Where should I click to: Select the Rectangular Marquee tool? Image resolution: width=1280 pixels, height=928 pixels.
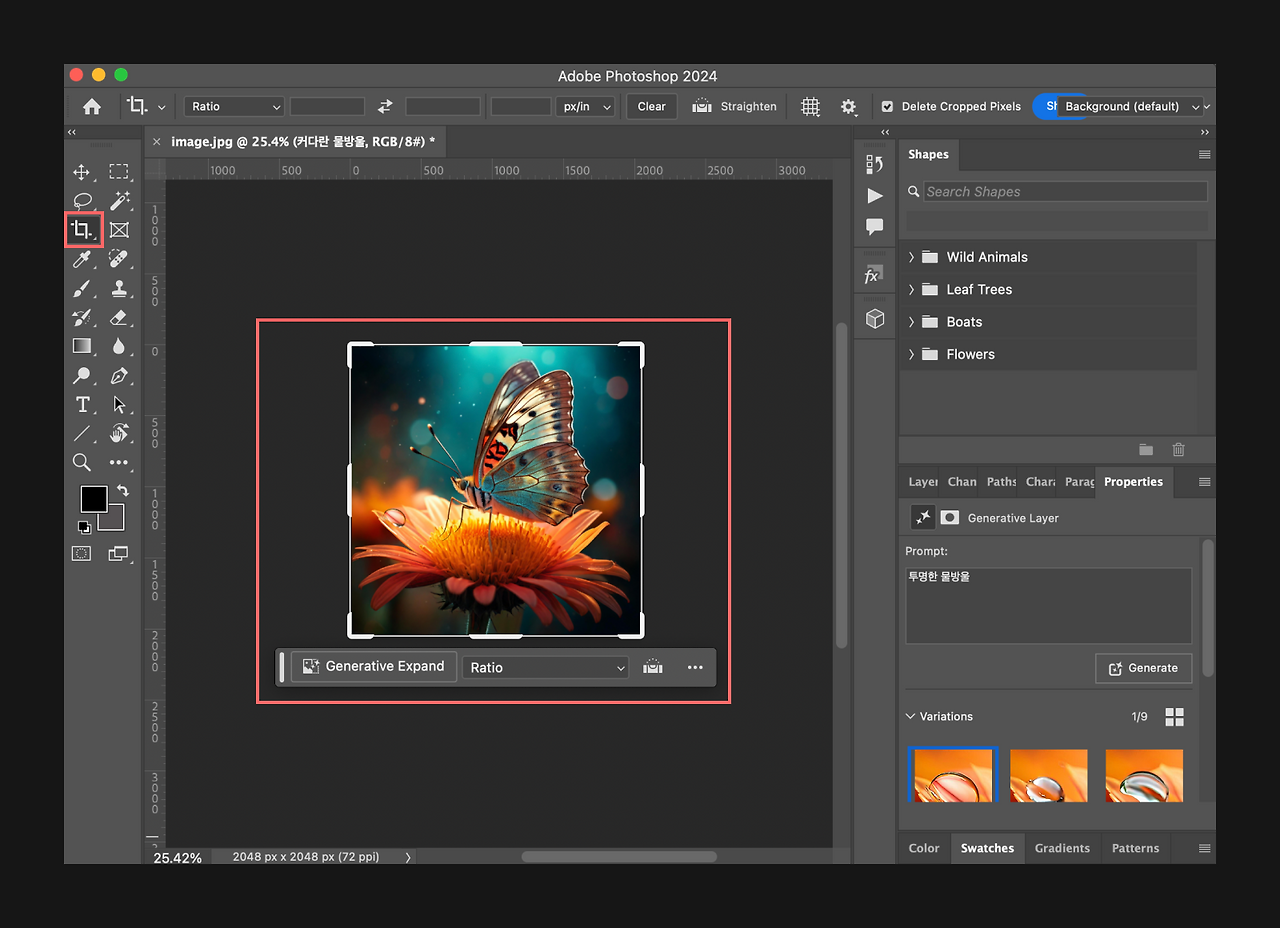click(x=119, y=172)
